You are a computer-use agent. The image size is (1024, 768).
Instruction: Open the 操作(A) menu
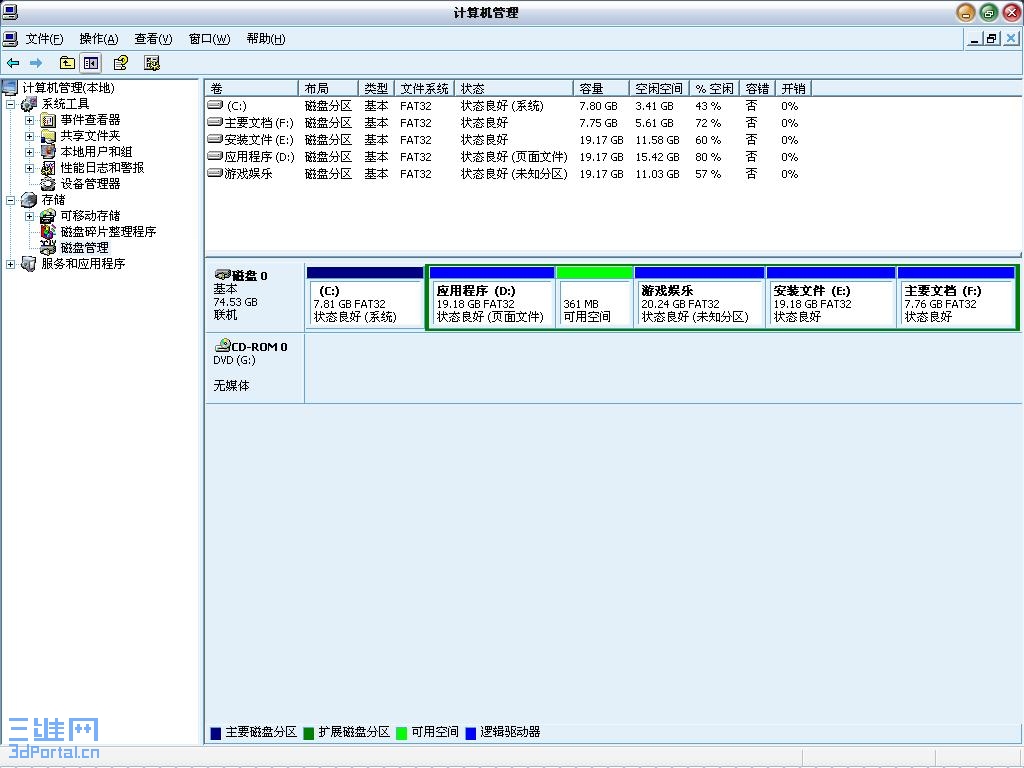[99, 39]
